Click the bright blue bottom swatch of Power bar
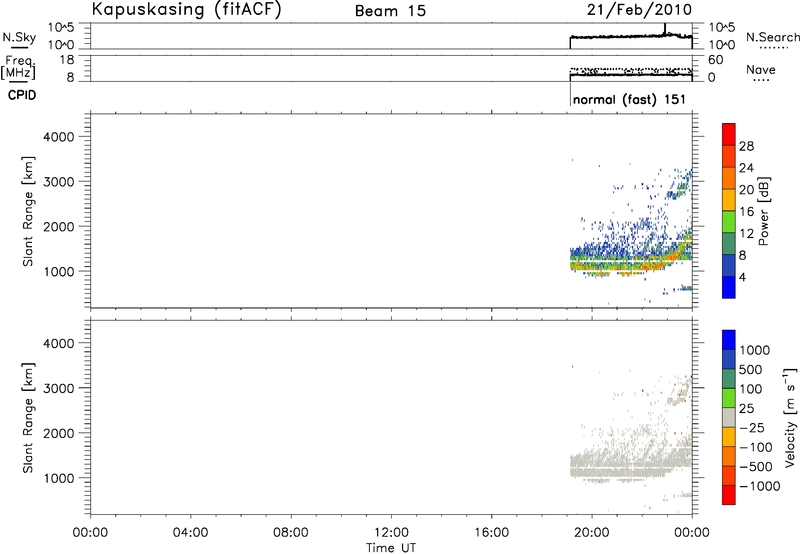Screen dimensions: 800x554 tap(729, 287)
